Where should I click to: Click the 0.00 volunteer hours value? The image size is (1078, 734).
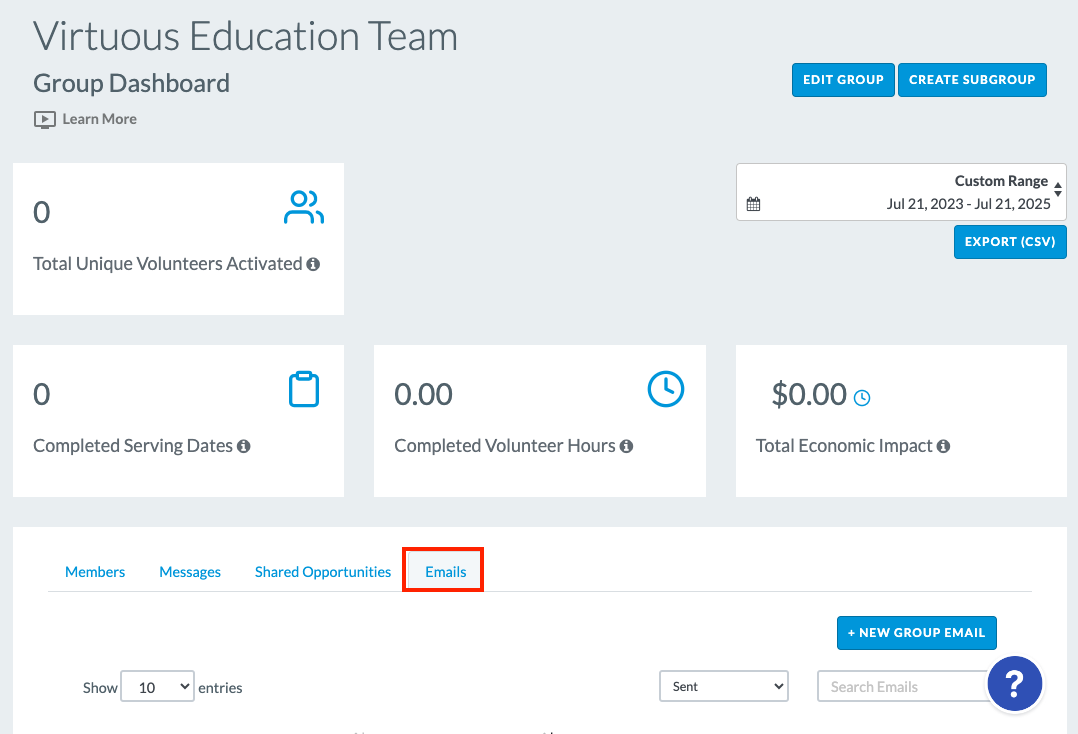(x=424, y=394)
